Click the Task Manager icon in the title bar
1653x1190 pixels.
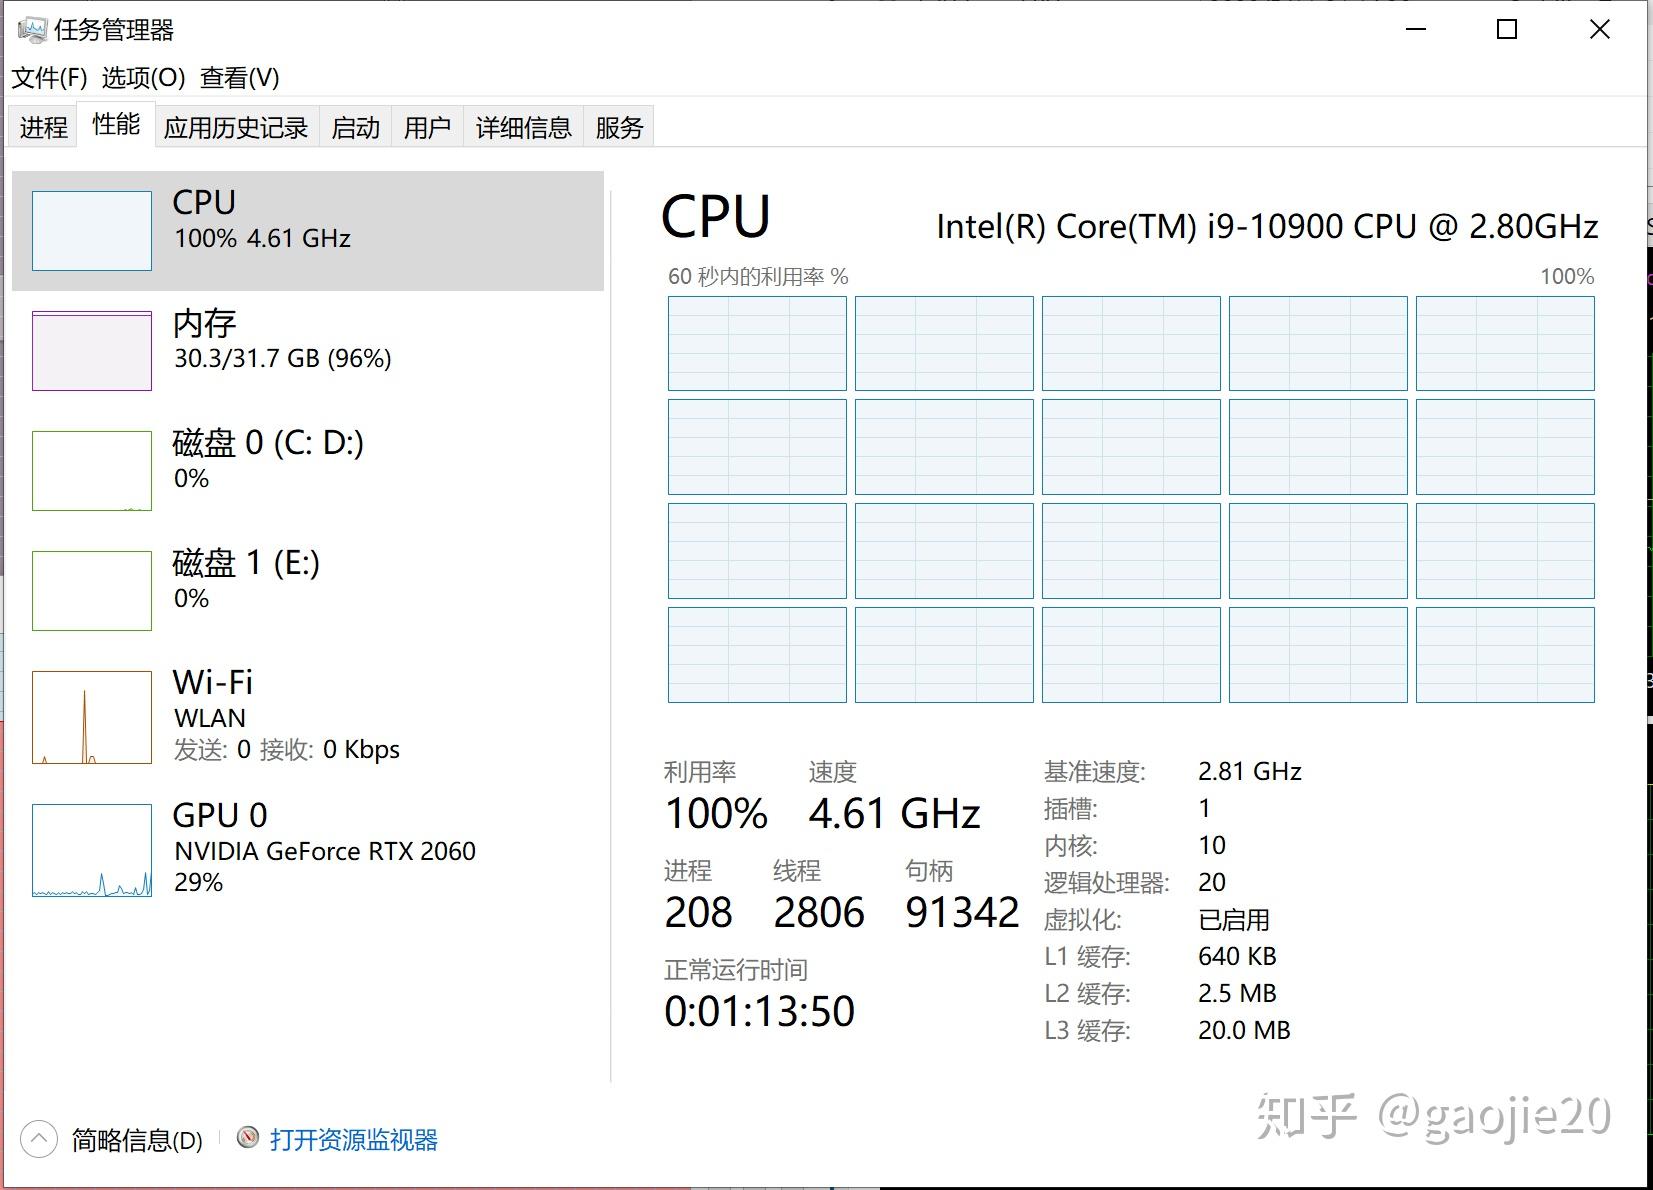coord(33,30)
